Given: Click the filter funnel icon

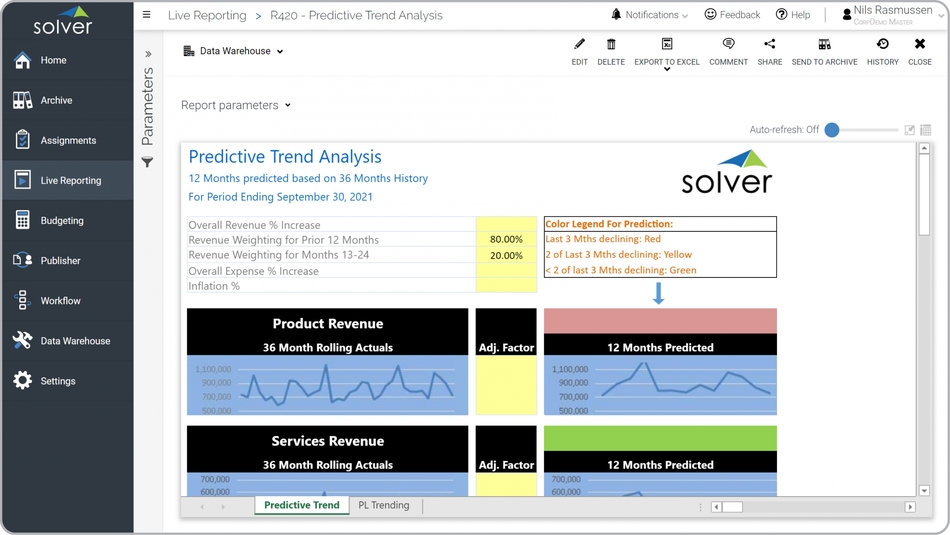Looking at the screenshot, I should point(147,162).
